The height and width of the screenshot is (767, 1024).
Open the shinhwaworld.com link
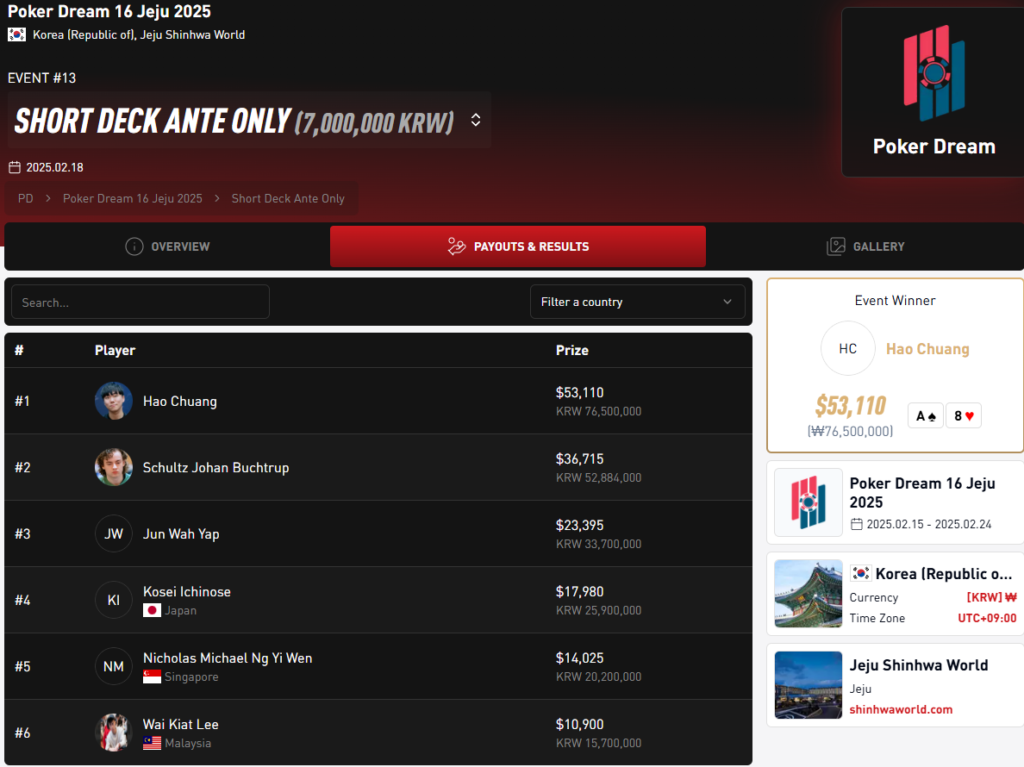[901, 710]
